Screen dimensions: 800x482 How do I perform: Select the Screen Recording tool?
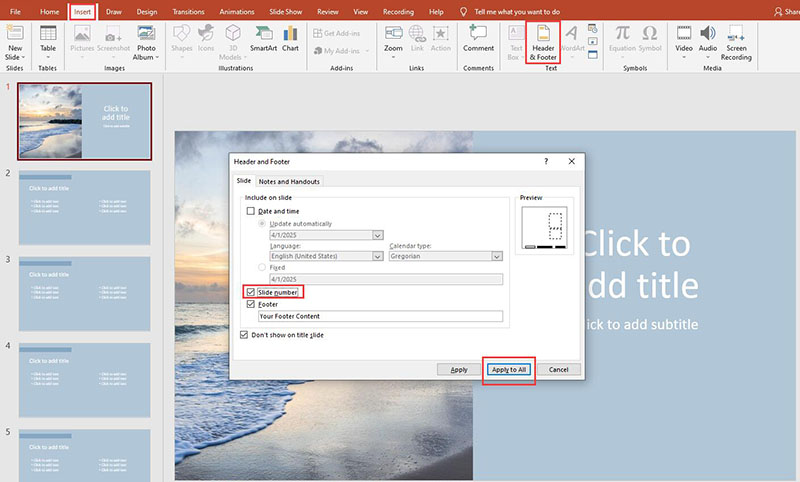click(736, 41)
